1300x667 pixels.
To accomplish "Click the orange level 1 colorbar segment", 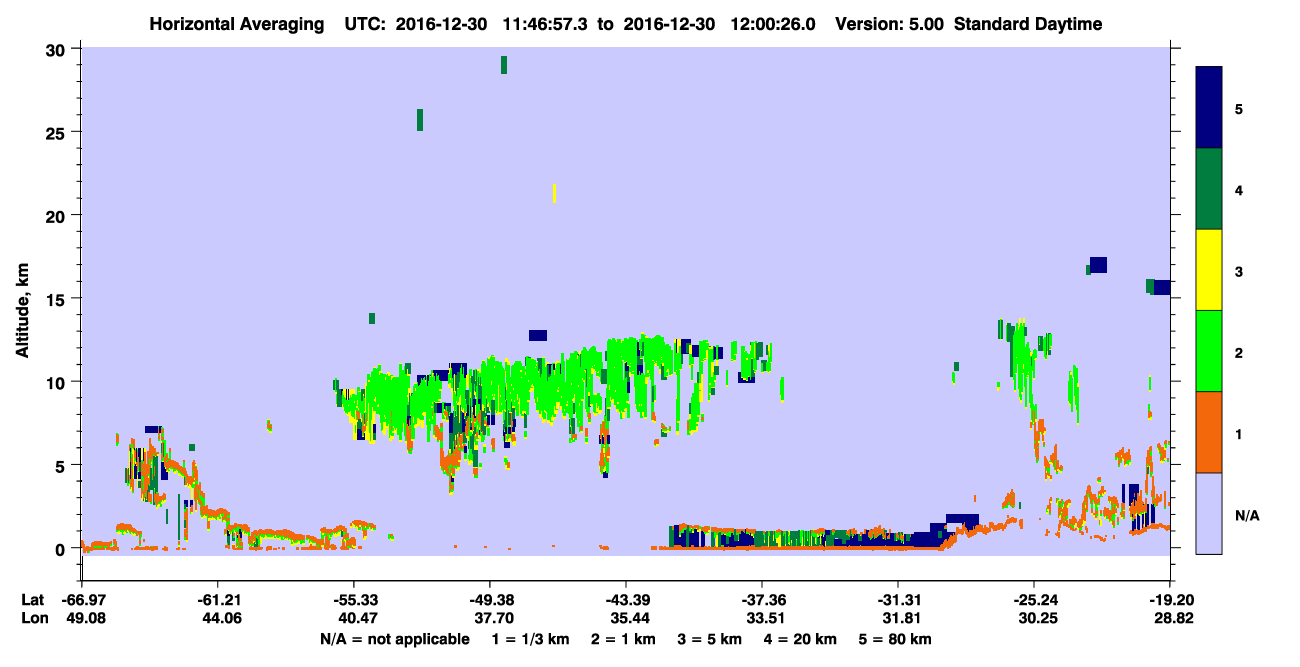I will tap(1209, 432).
